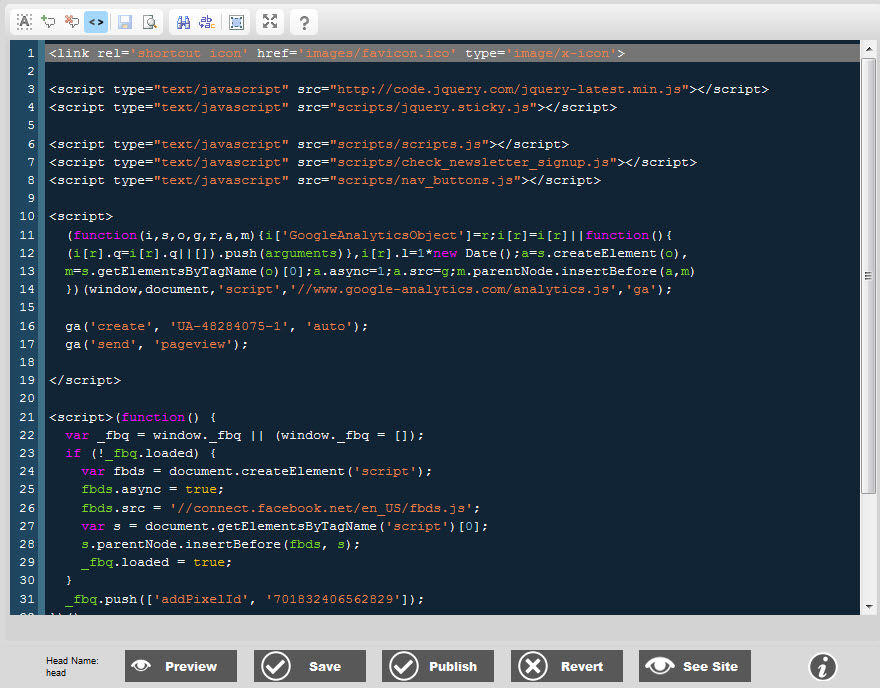
Task: Click the floppy disk save icon
Action: click(125, 22)
